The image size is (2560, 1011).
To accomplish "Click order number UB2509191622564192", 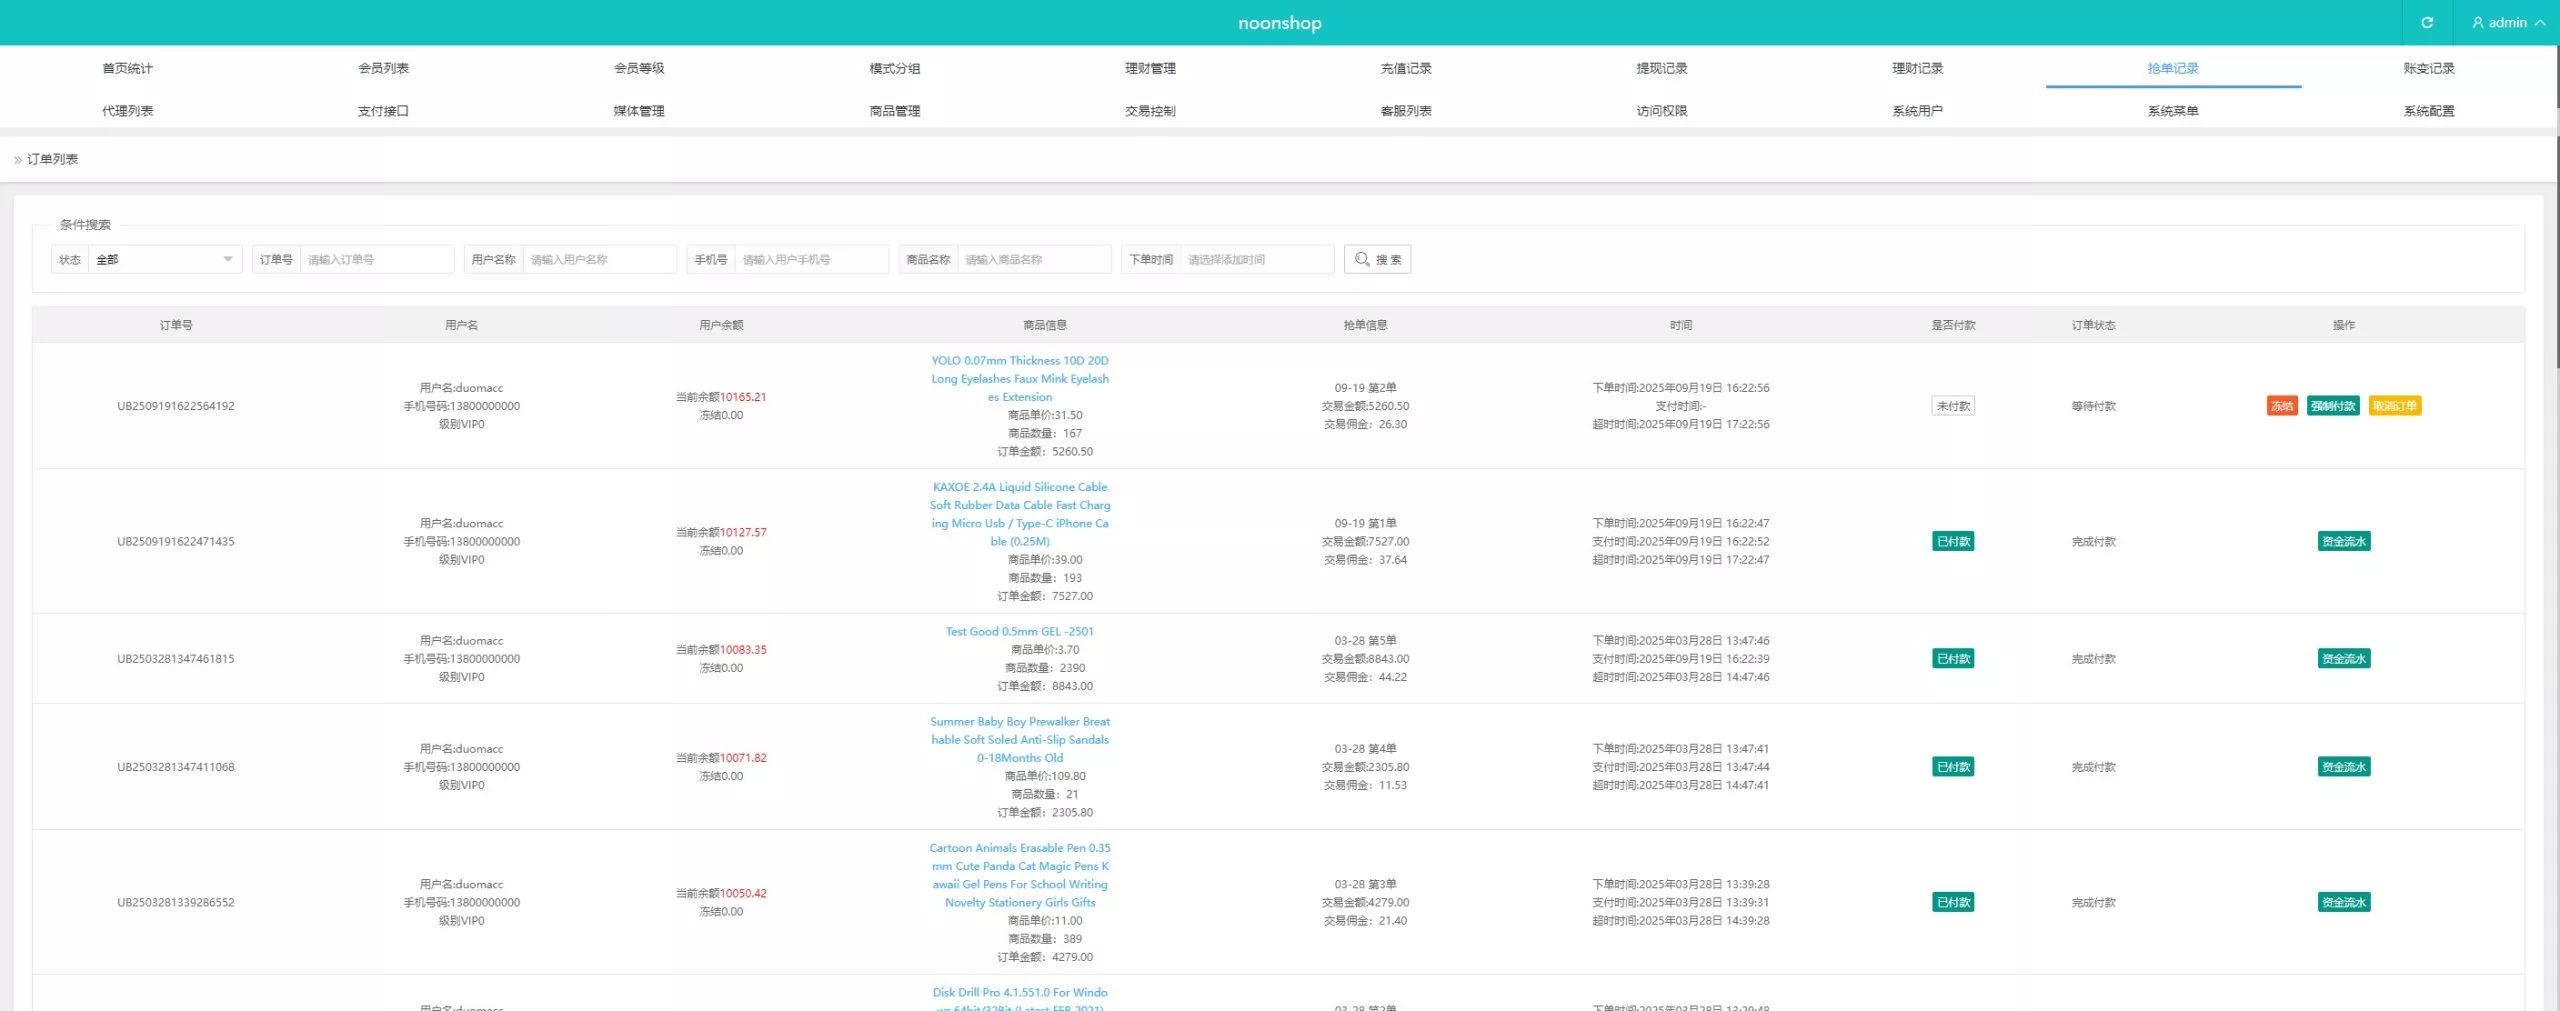I will (176, 406).
